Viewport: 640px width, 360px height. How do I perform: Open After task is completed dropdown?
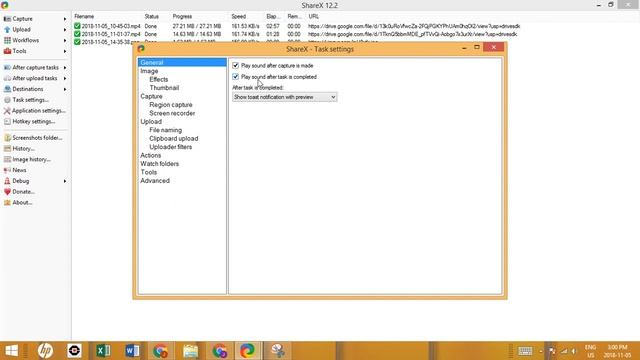point(284,97)
